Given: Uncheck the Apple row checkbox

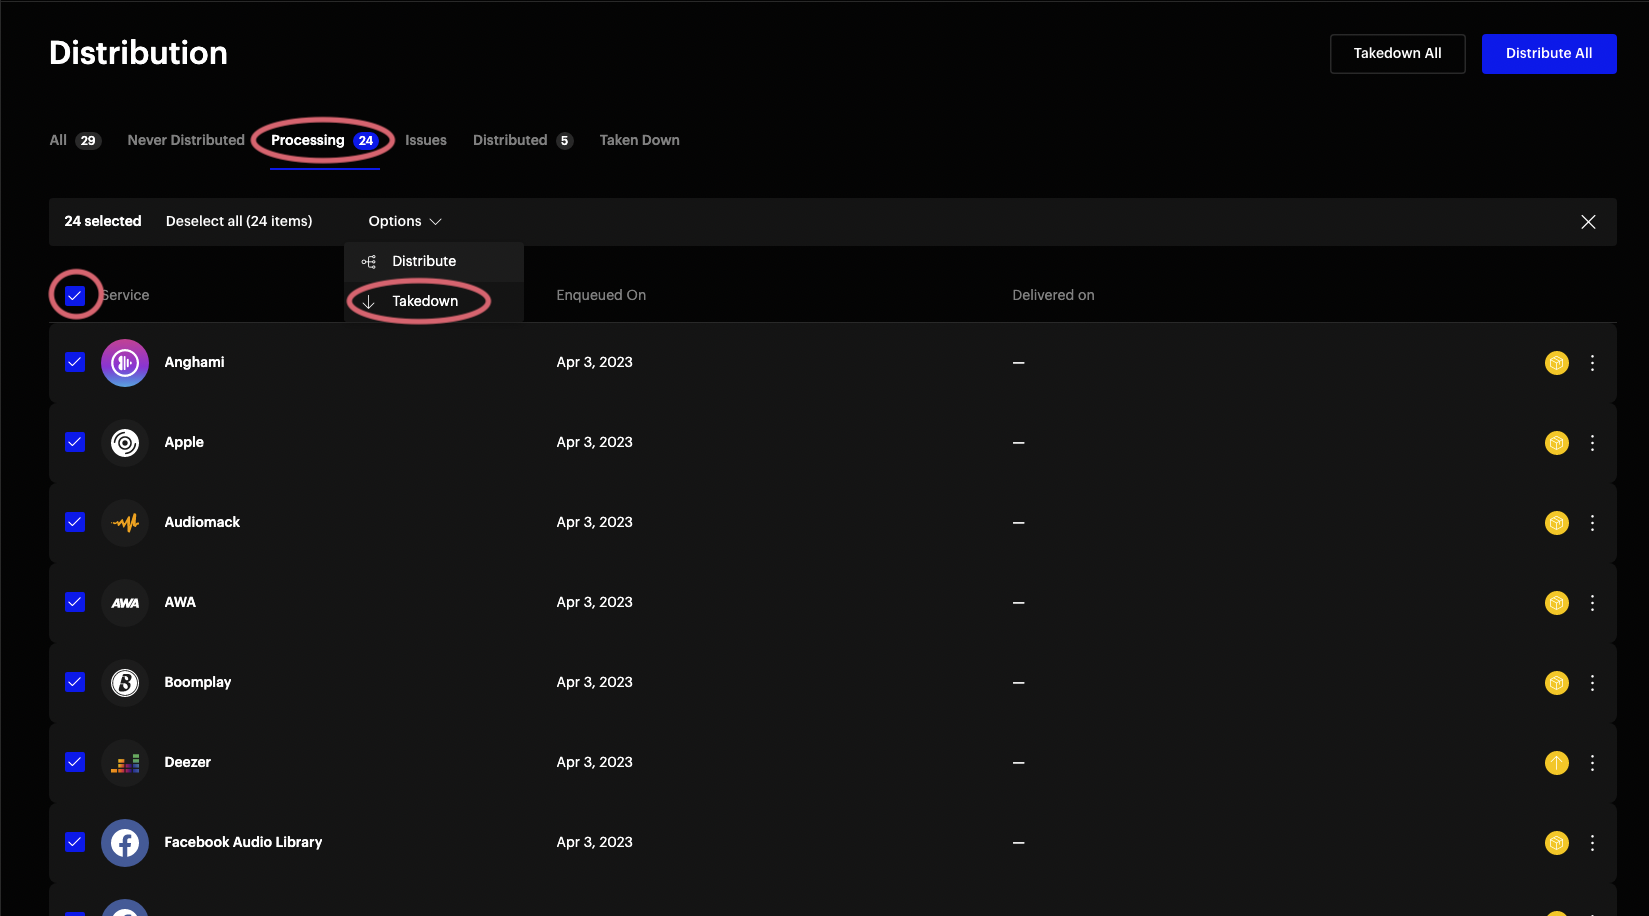Looking at the screenshot, I should [x=75, y=442].
